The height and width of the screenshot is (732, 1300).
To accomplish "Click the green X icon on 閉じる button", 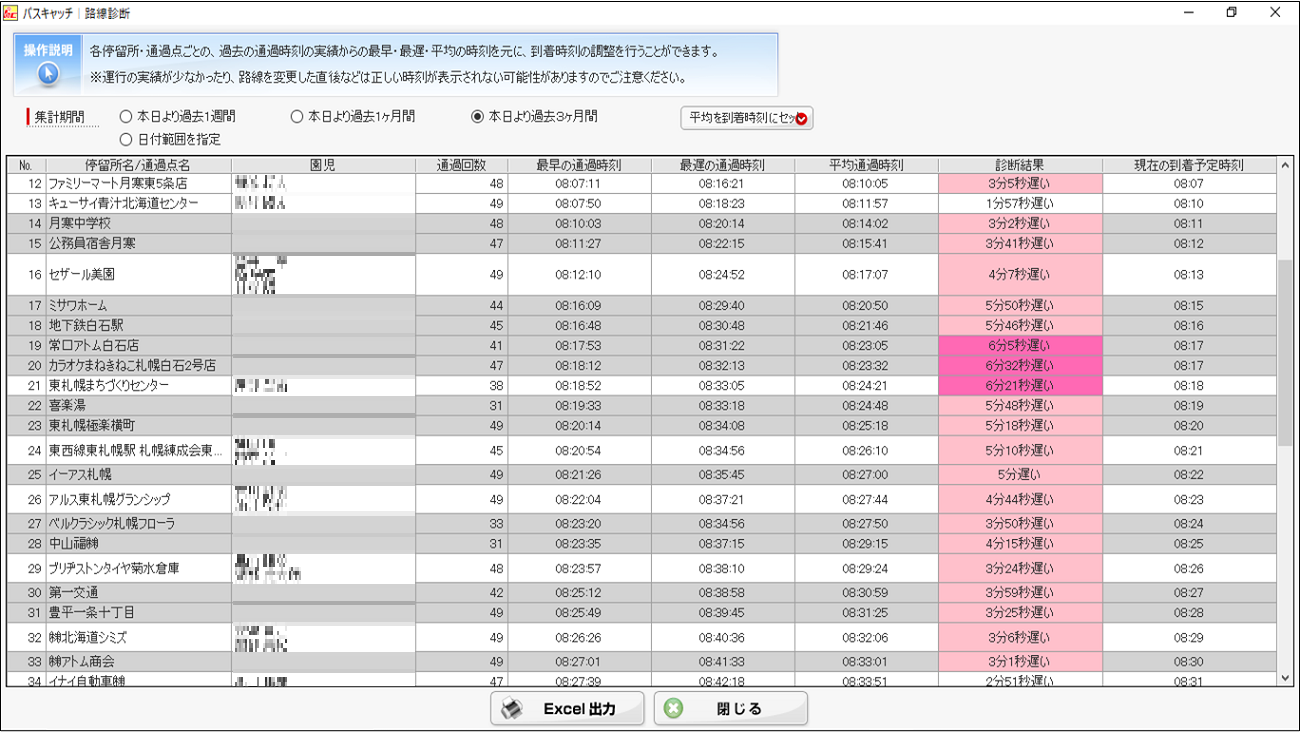I will [x=674, y=709].
